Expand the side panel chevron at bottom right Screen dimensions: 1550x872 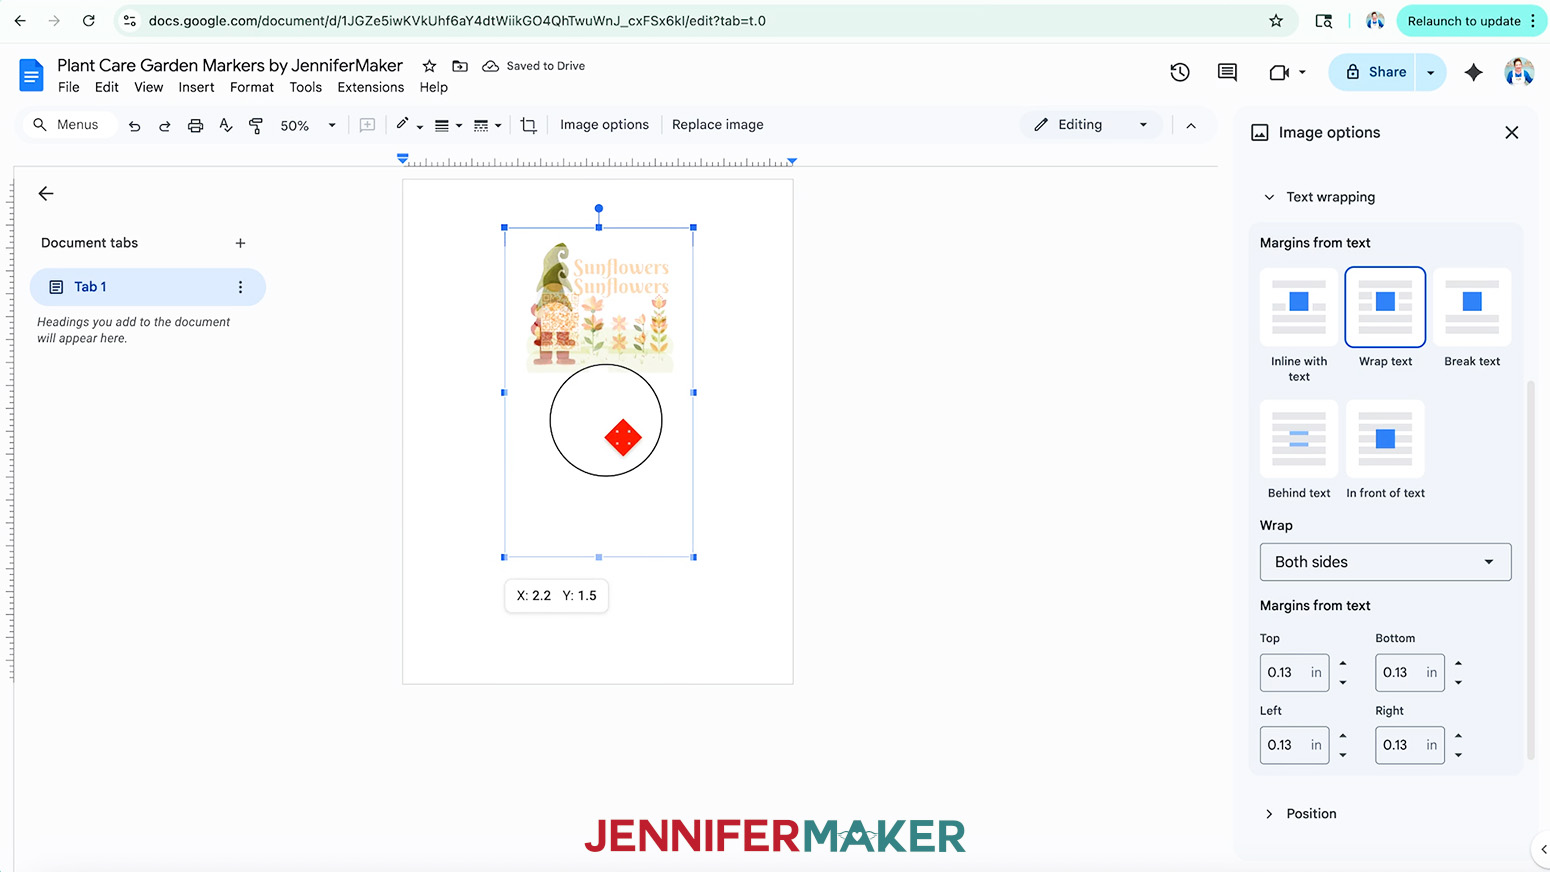(x=1543, y=849)
